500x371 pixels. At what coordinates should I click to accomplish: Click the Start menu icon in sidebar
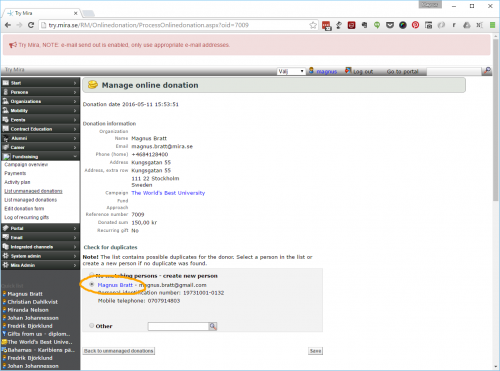pos(6,83)
